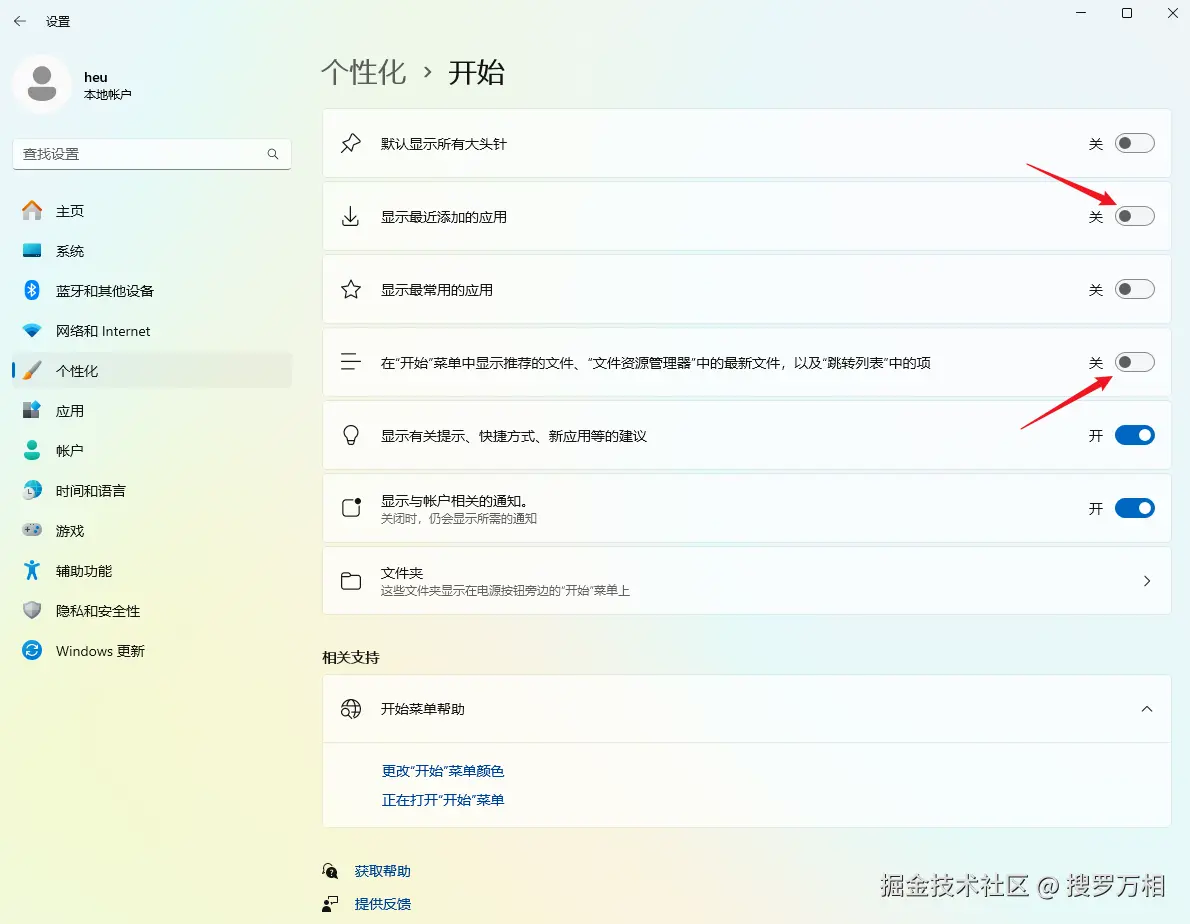
Task: Open Windows 更新 category
Action: (152, 651)
